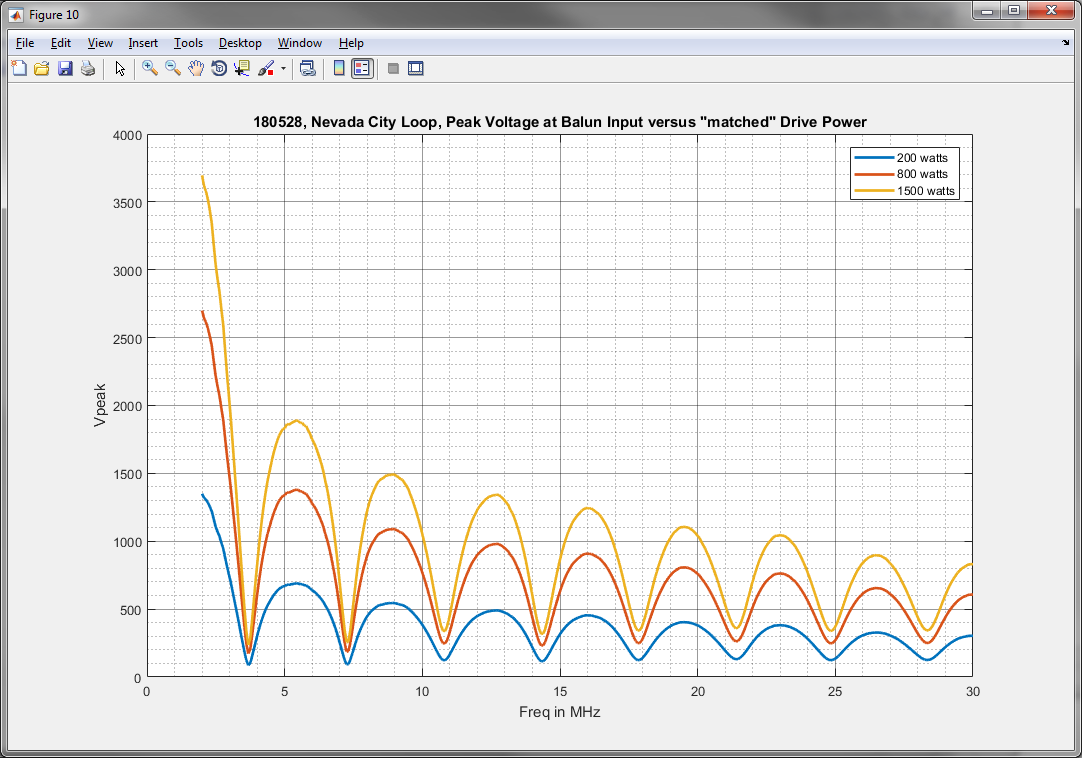Minimize the Figure 10 window
Screen dimensions: 1082x758
point(987,10)
